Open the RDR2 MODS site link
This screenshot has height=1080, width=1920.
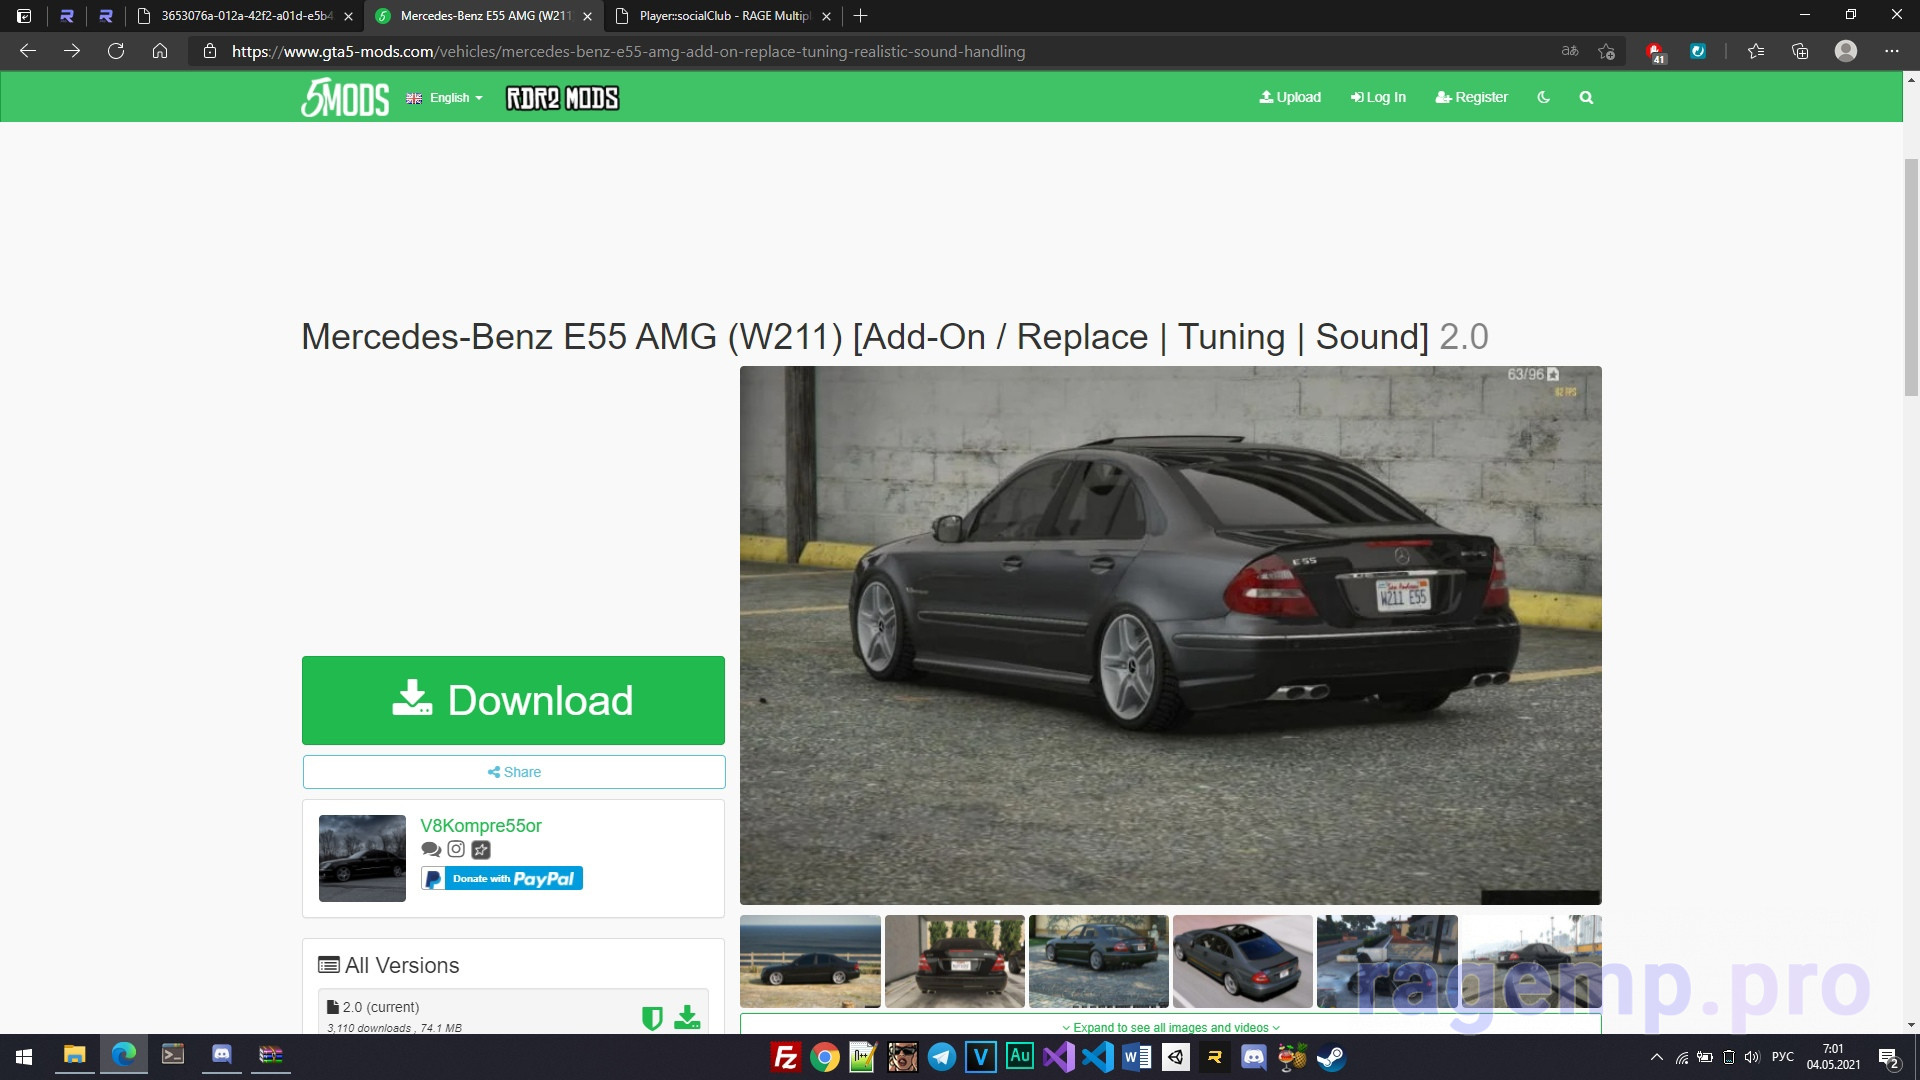pos(562,98)
